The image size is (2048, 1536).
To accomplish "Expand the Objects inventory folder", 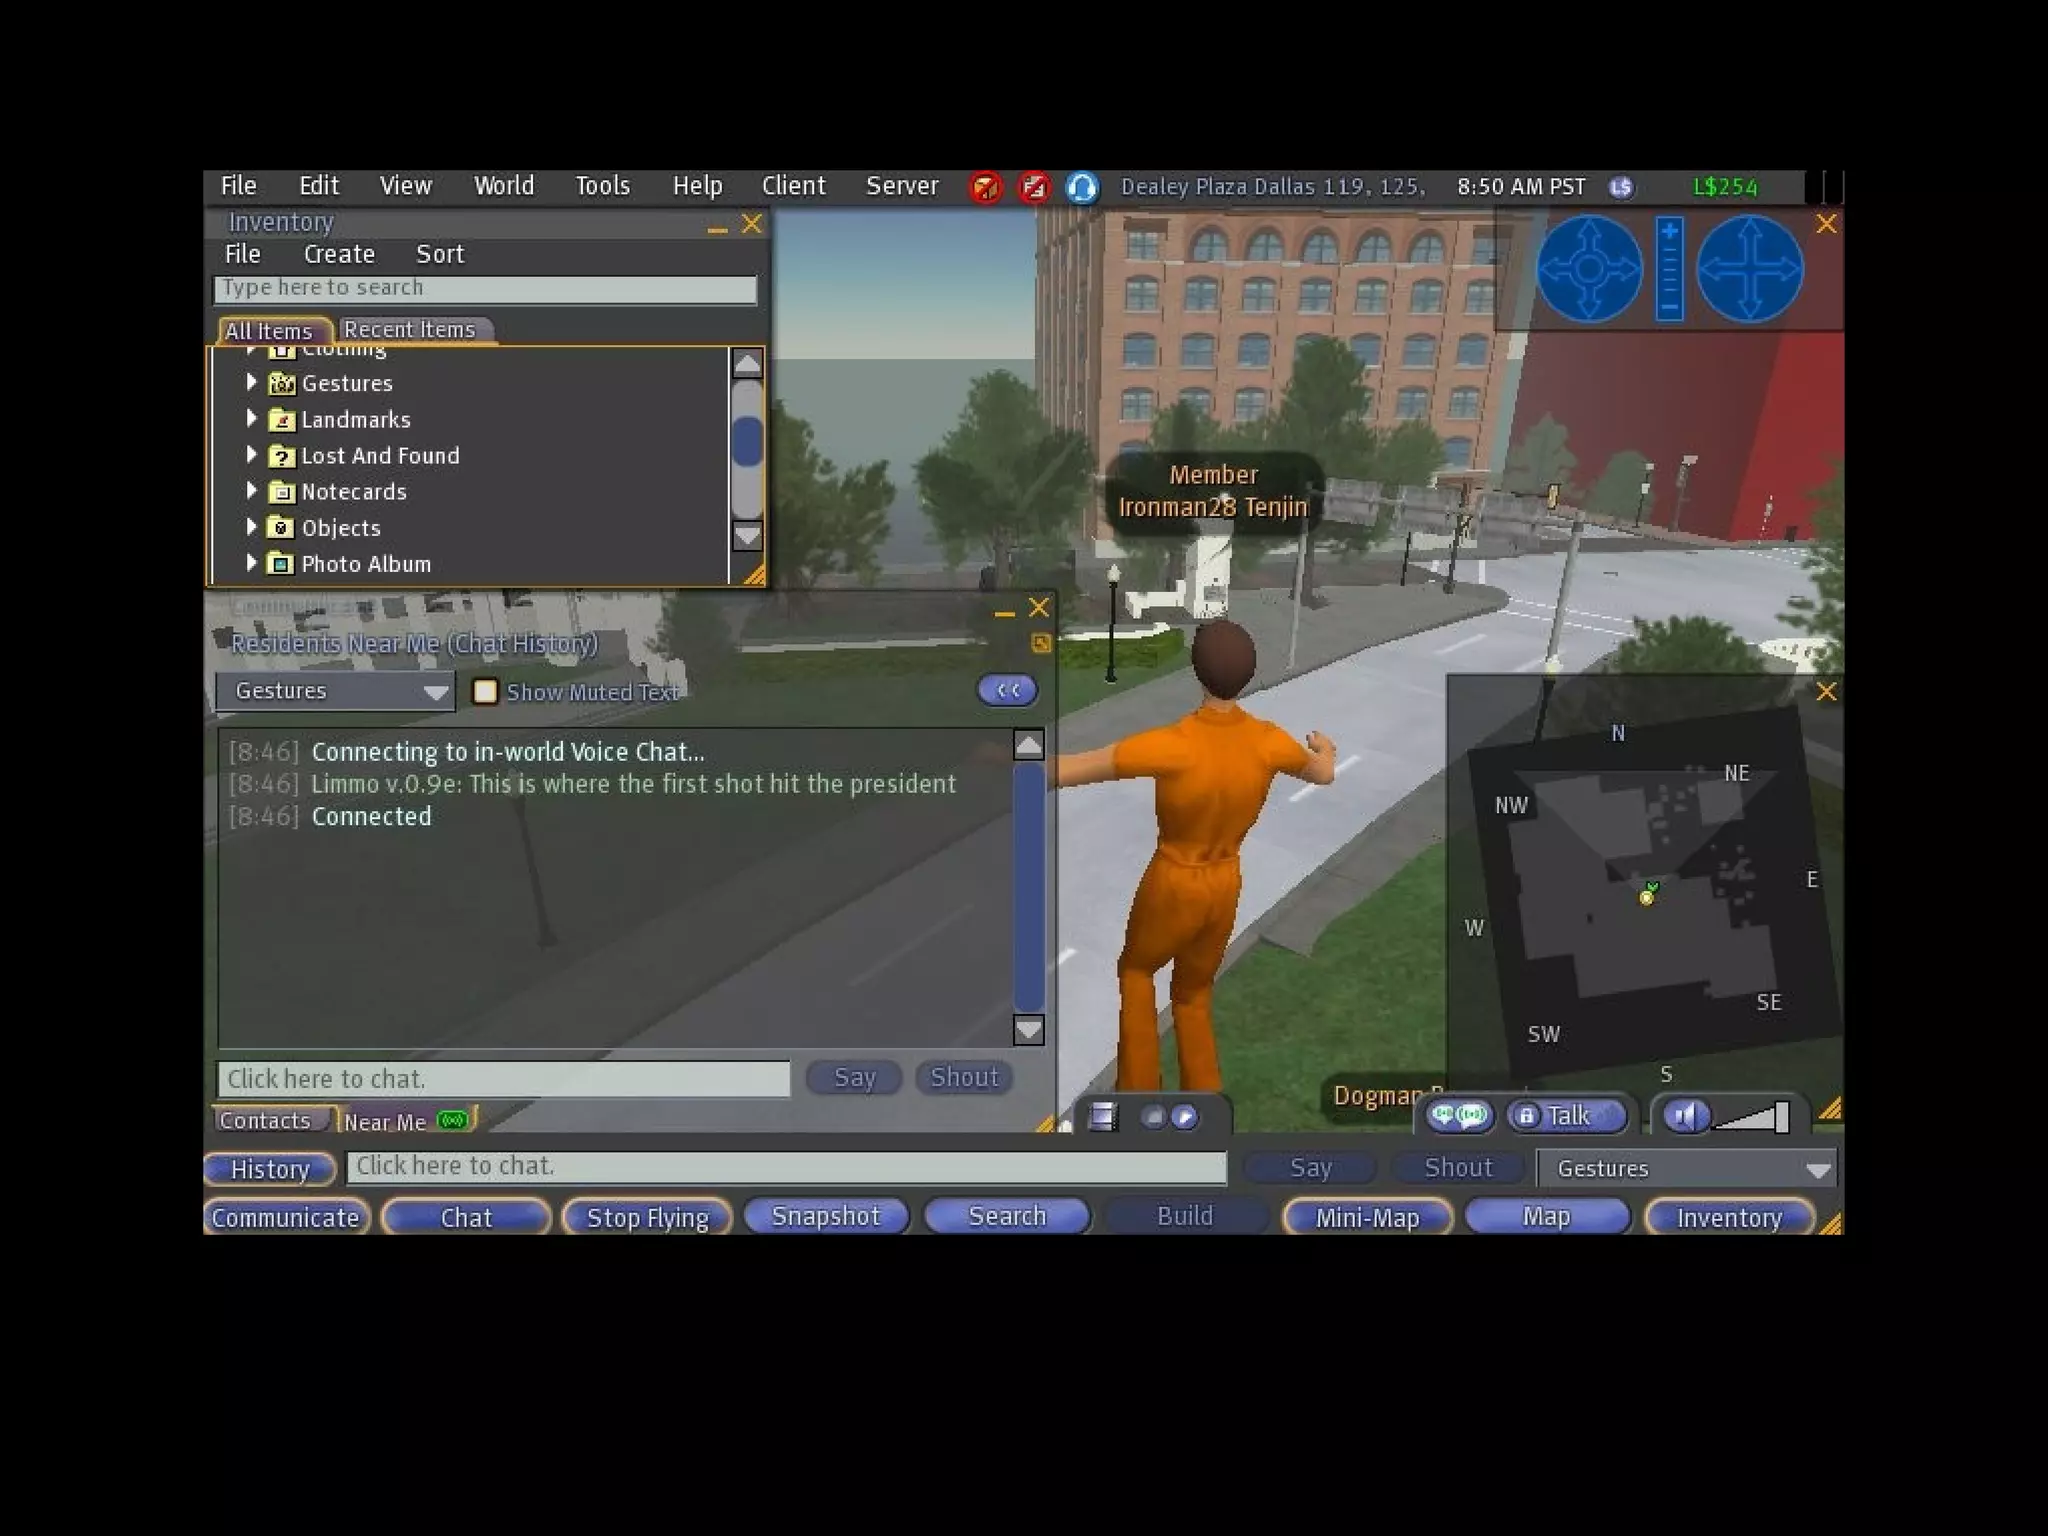I will tap(251, 526).
